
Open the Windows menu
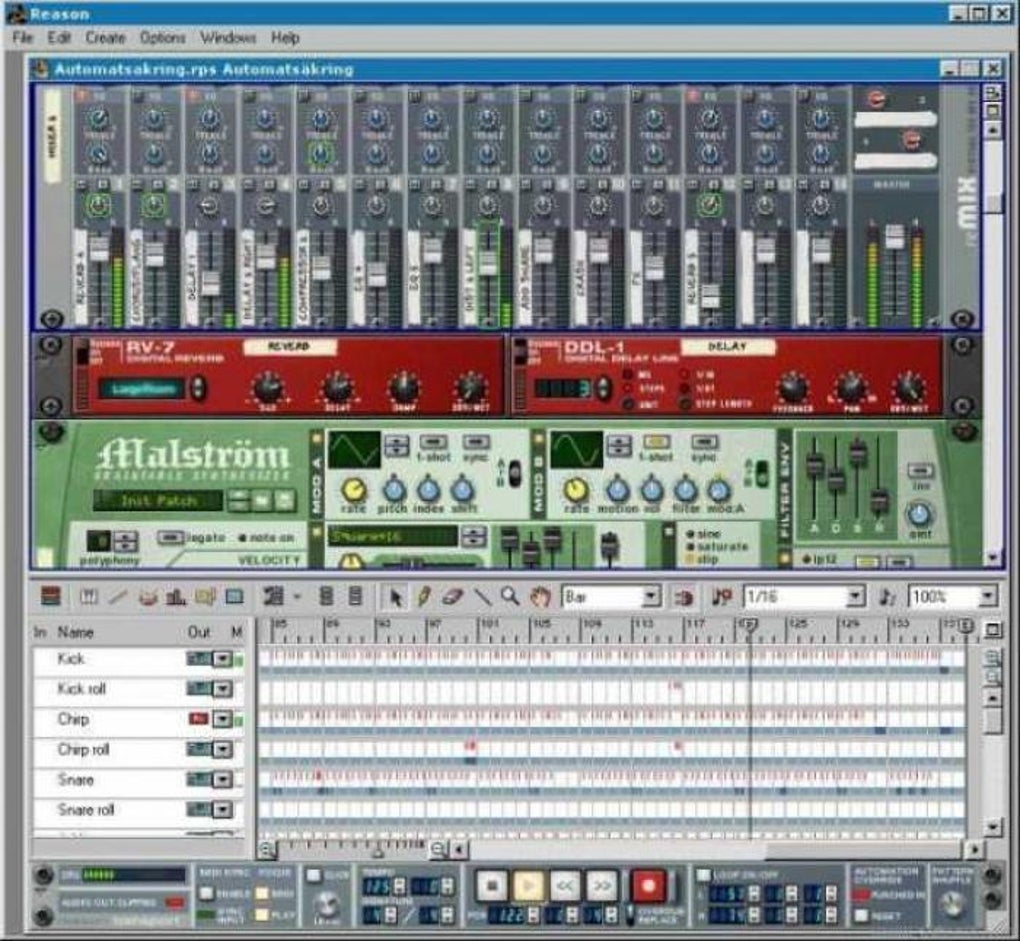tap(228, 38)
